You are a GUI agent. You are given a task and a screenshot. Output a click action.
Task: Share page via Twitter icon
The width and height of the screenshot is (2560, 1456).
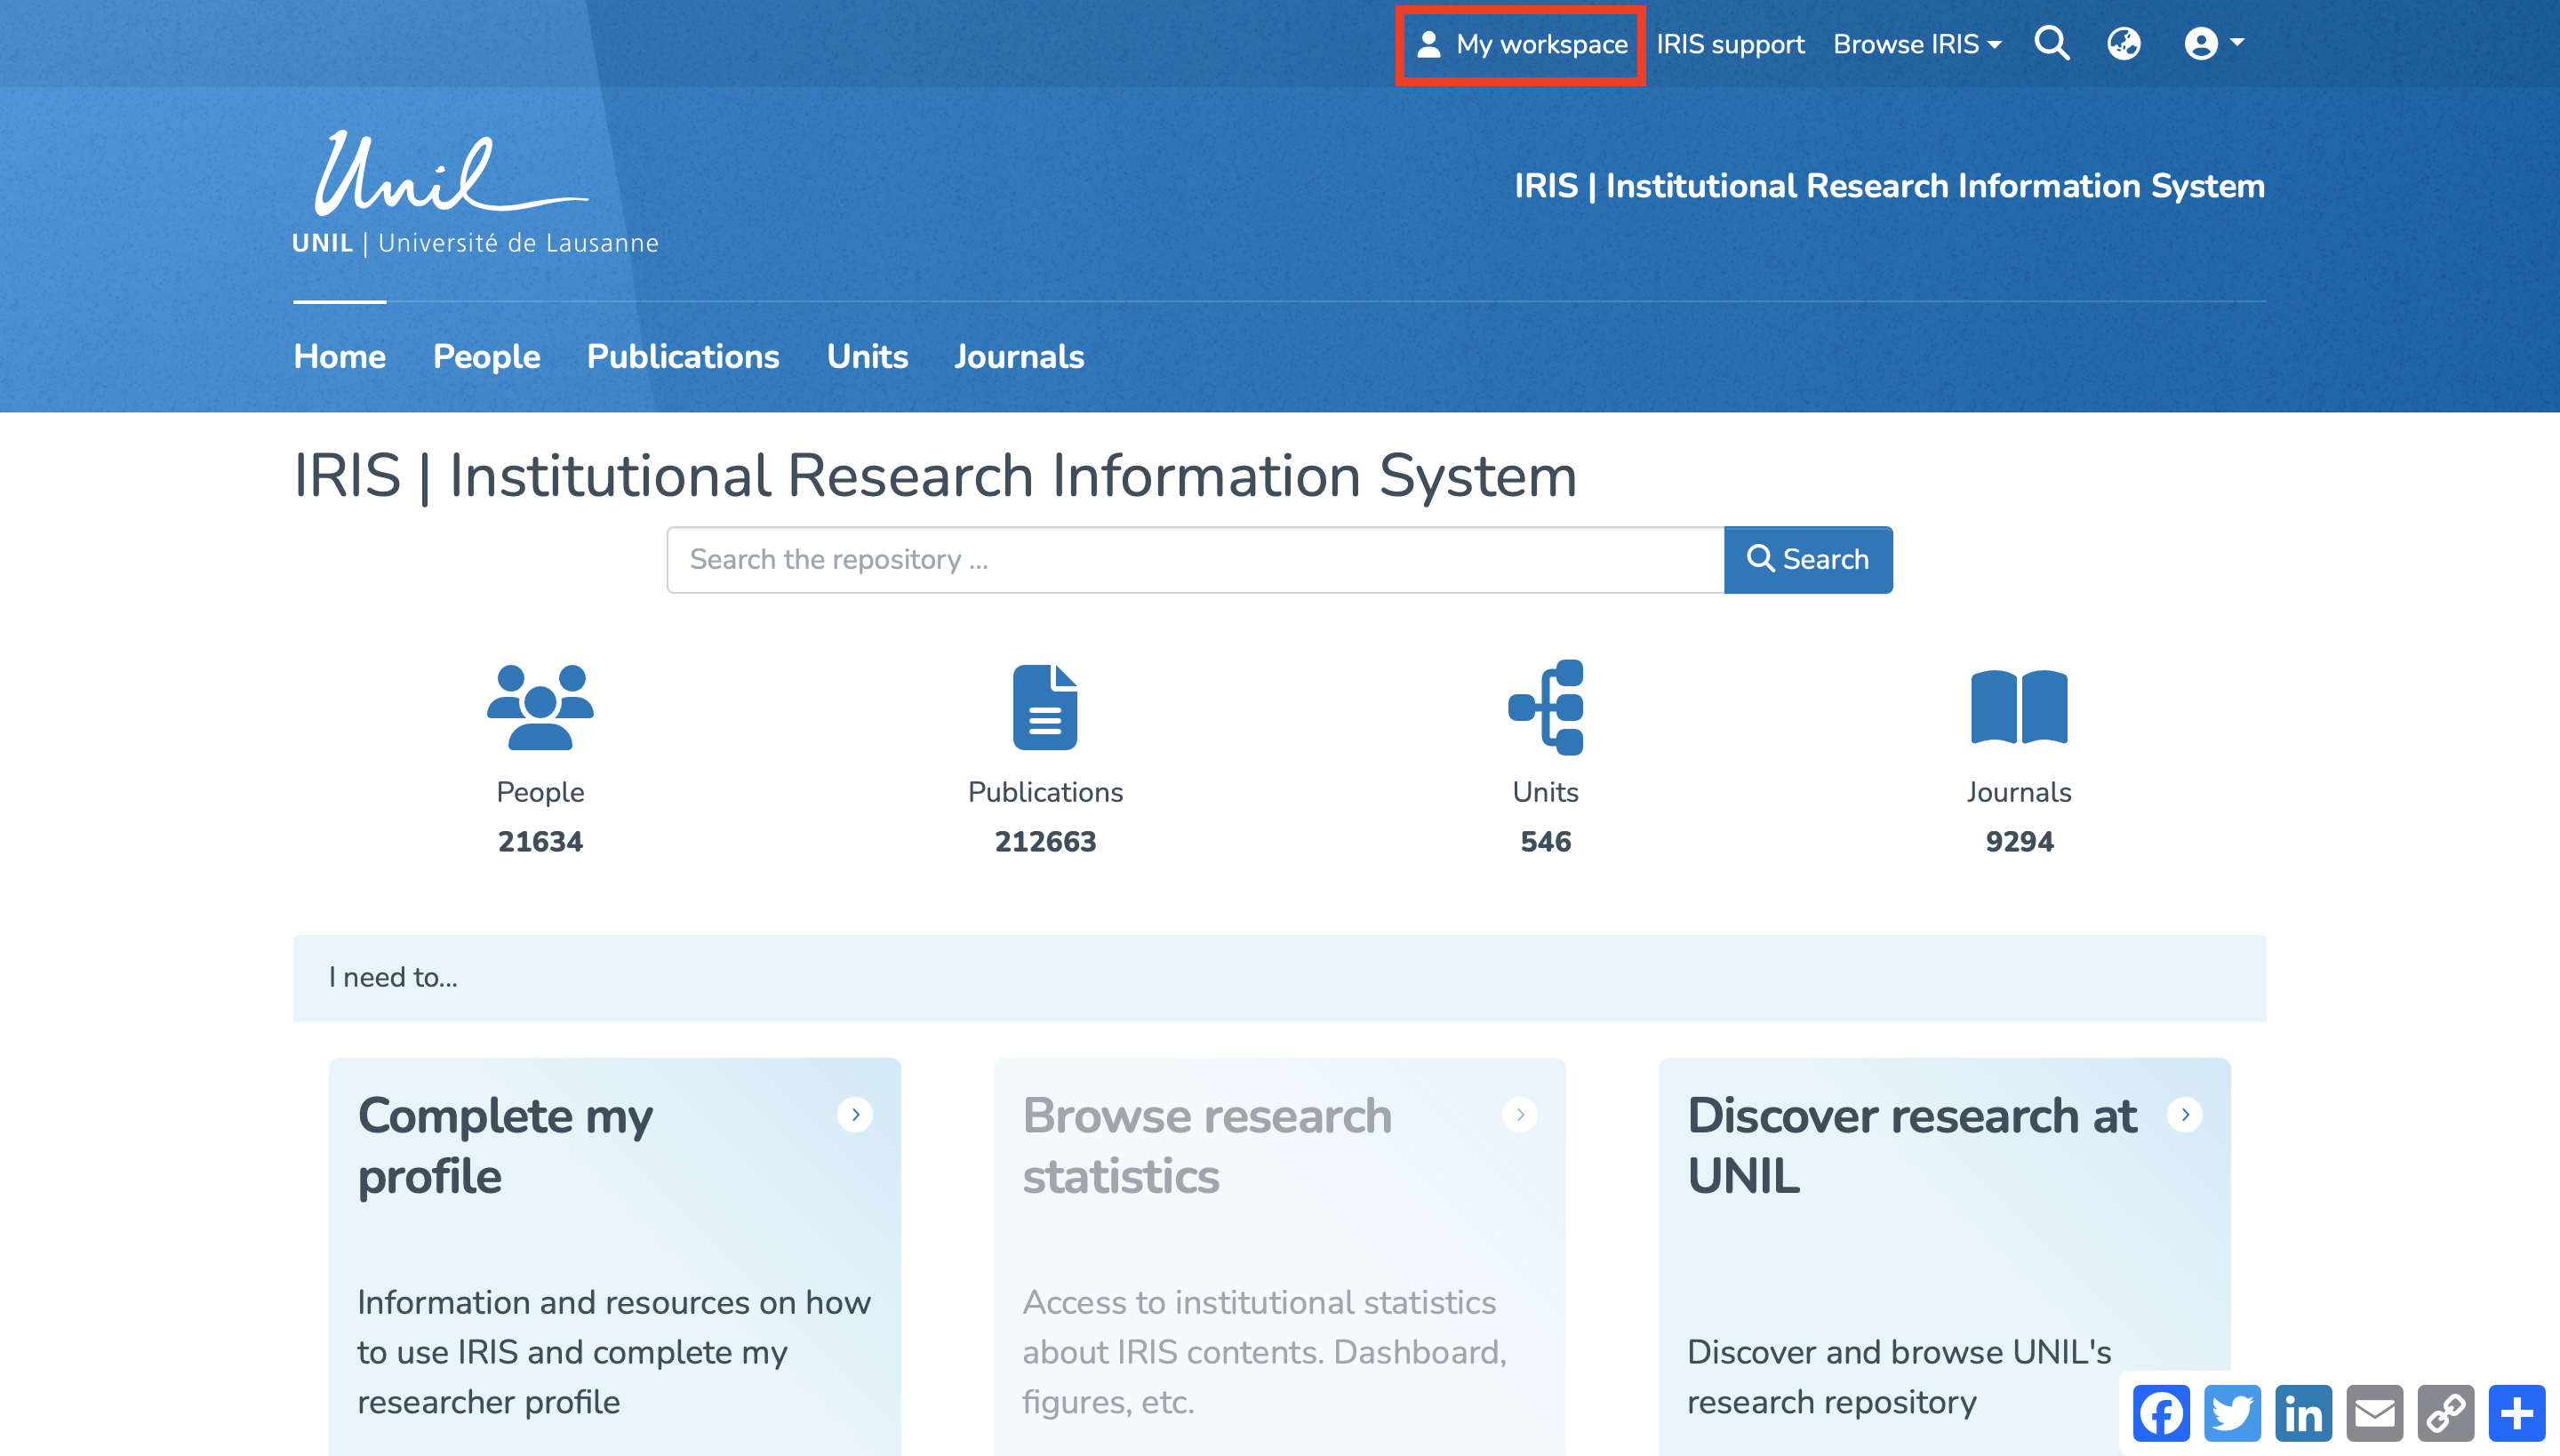[x=2232, y=1413]
